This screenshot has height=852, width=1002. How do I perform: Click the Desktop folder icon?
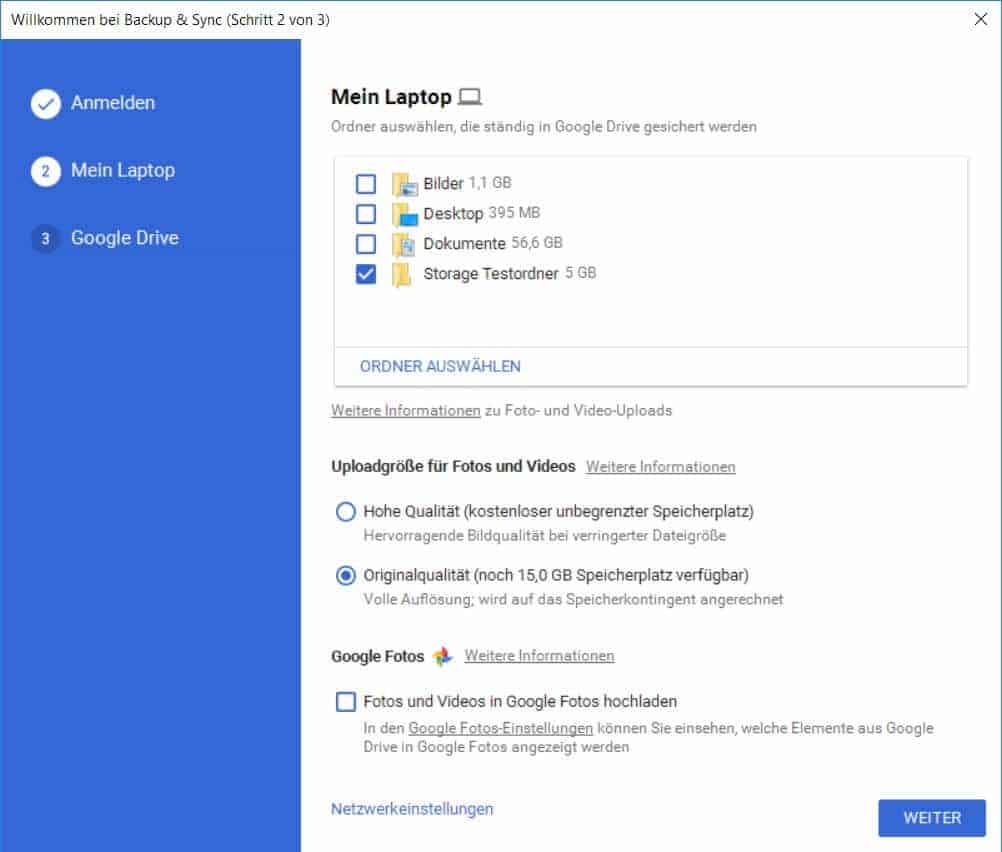pos(405,214)
